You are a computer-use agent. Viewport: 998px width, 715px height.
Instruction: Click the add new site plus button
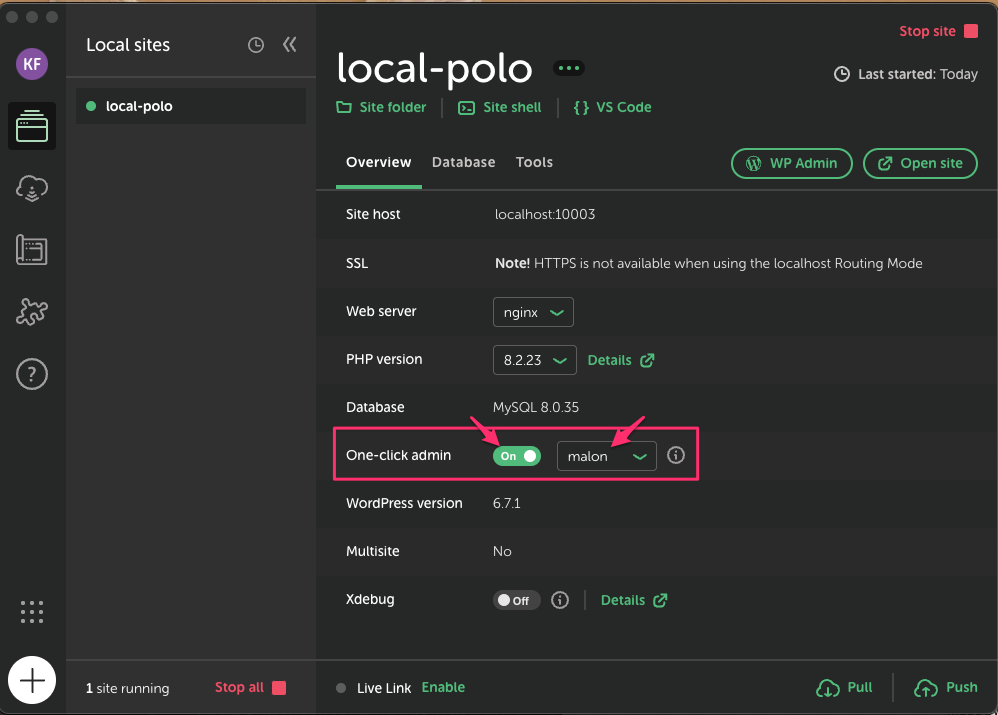pyautogui.click(x=32, y=681)
